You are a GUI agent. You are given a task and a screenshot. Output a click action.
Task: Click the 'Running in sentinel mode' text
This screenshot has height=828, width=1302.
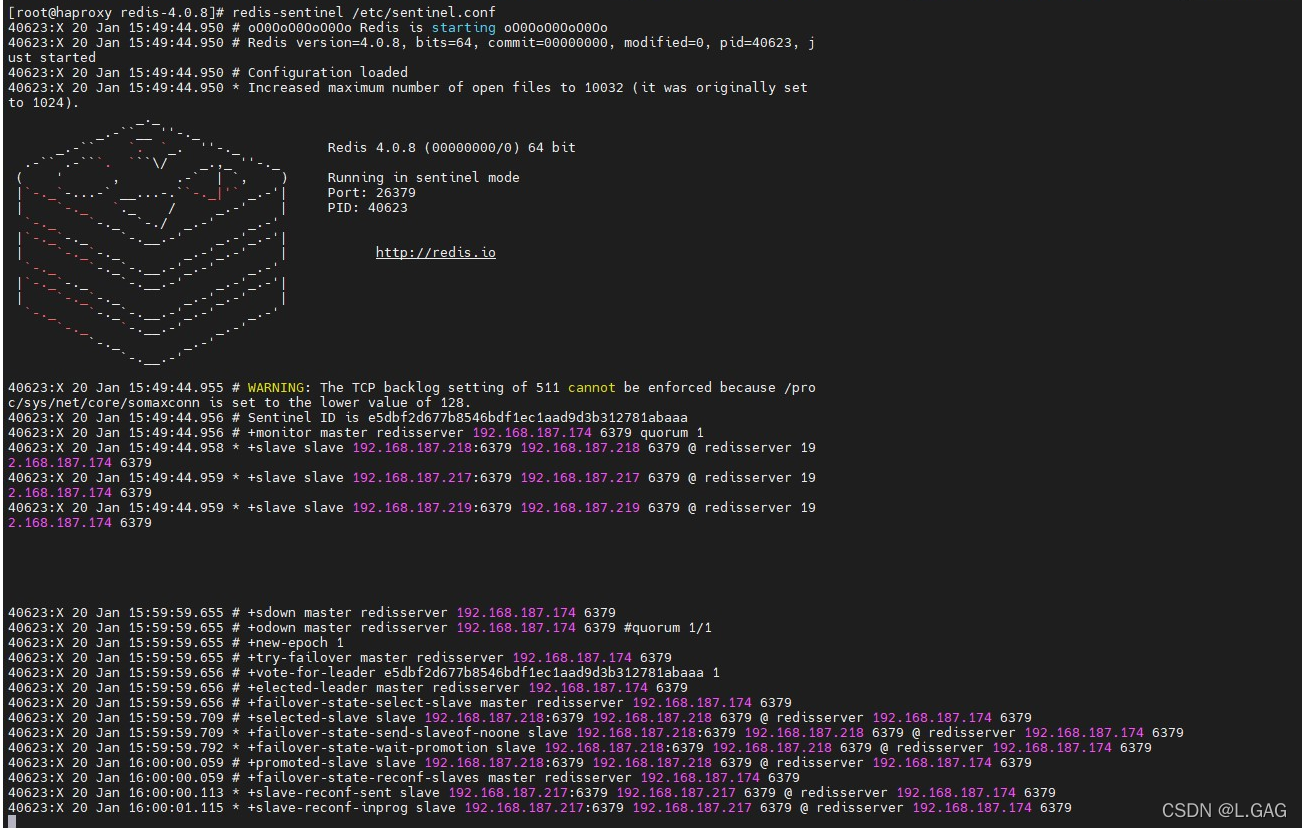pos(424,177)
